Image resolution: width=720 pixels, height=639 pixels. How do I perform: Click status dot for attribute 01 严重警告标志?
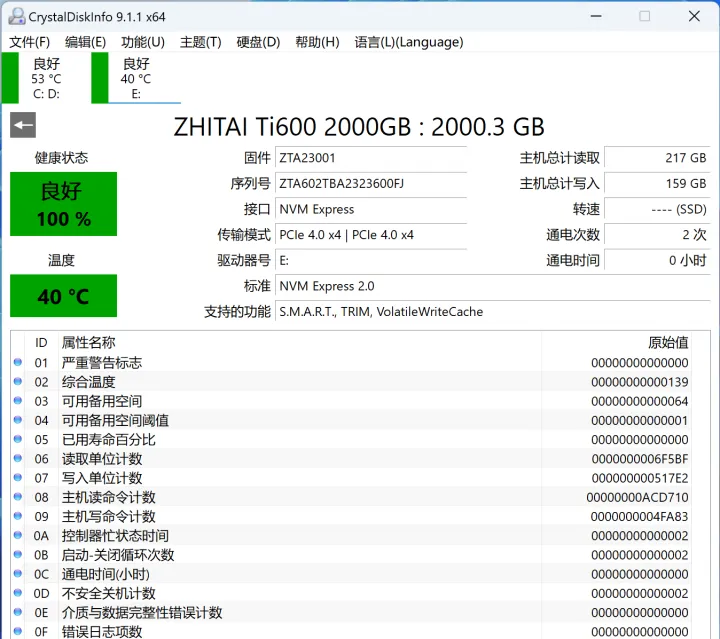18,363
